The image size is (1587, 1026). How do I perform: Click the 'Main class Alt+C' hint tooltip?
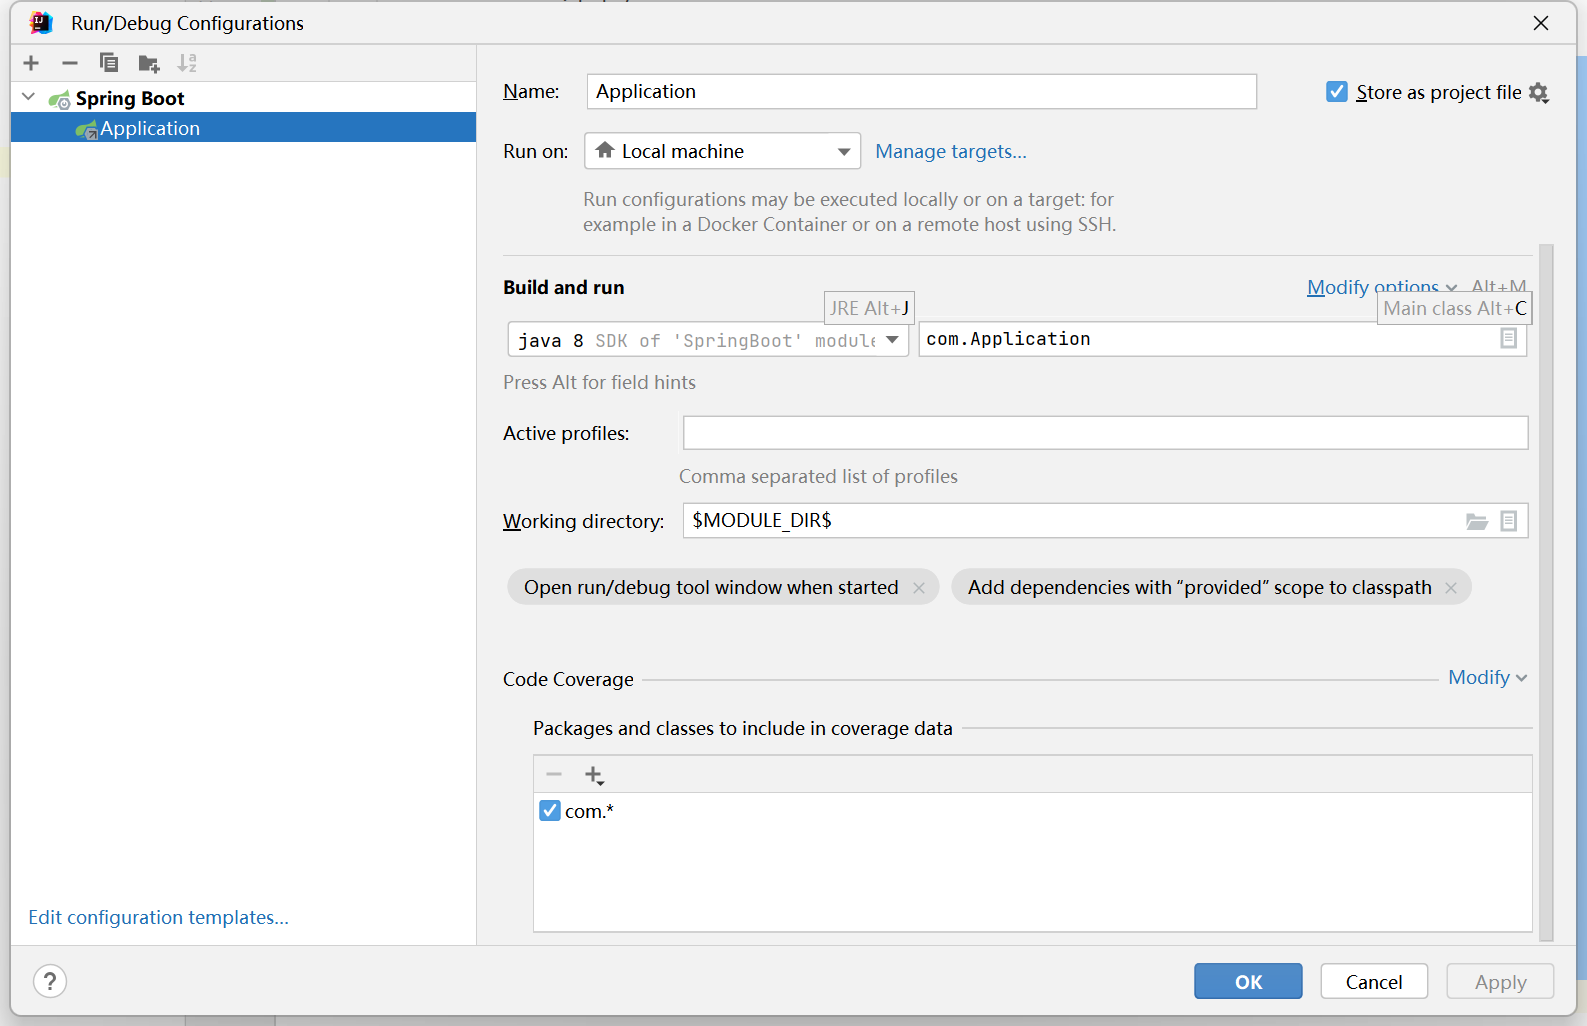[1454, 308]
